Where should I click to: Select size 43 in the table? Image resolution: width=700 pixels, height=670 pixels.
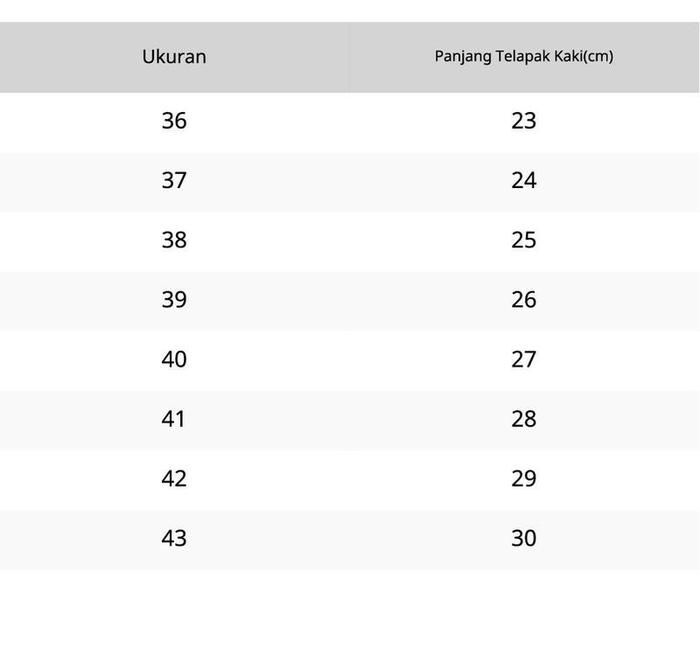174,538
